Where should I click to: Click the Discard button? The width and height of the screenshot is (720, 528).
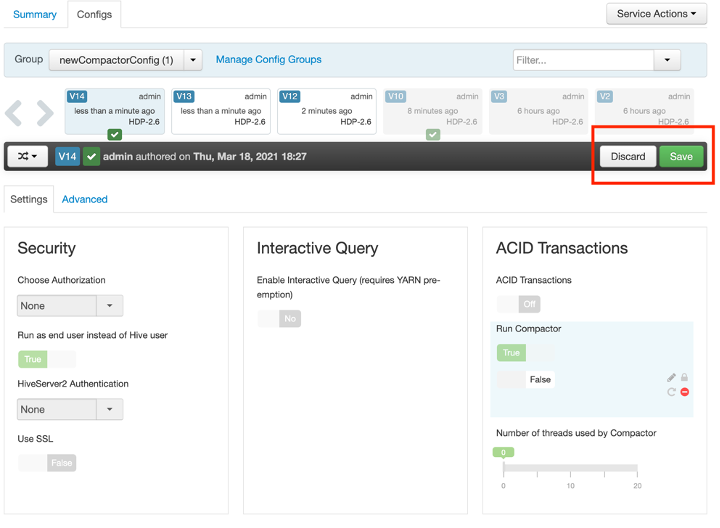(628, 157)
